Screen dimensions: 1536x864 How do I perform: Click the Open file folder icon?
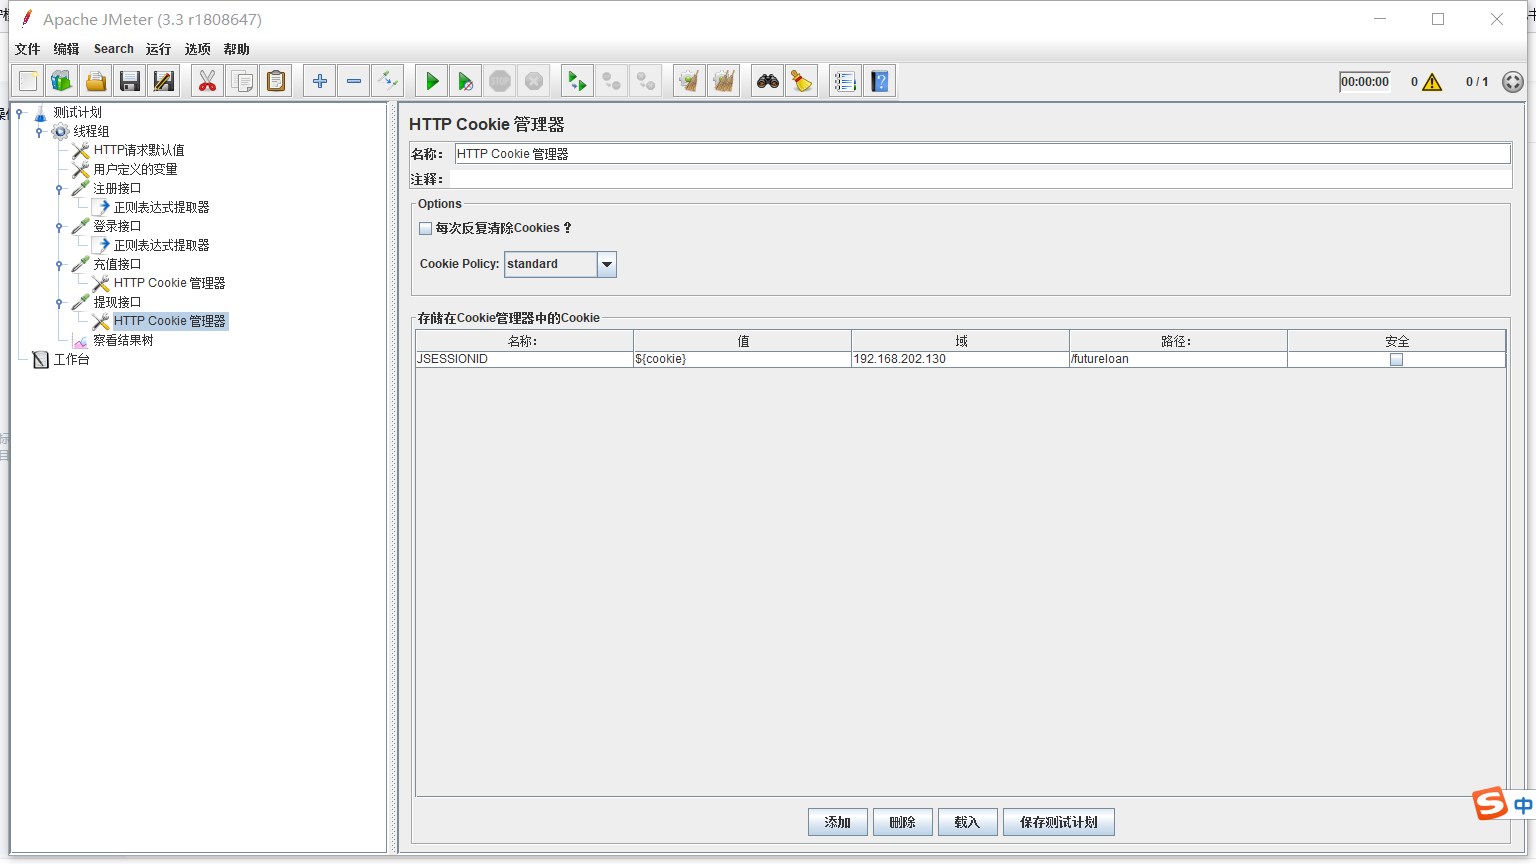pyautogui.click(x=96, y=81)
